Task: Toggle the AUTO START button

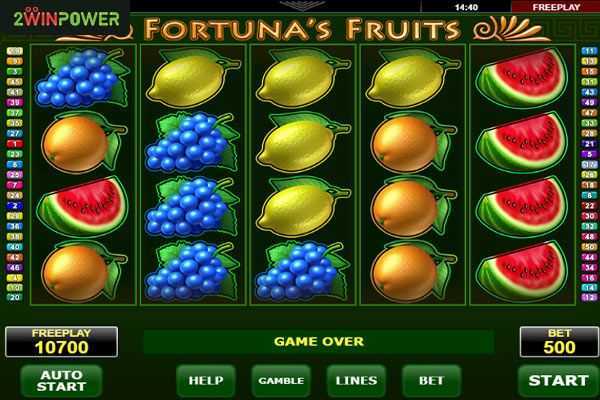Action: click(x=61, y=380)
